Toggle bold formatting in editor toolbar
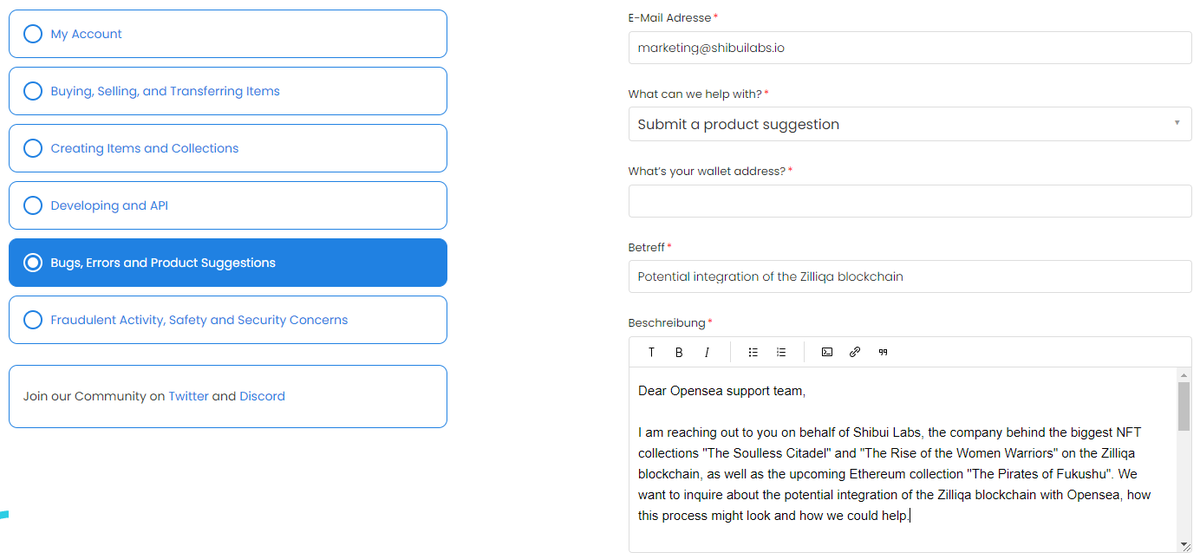Image resolution: width=1200 pixels, height=559 pixels. [x=679, y=352]
